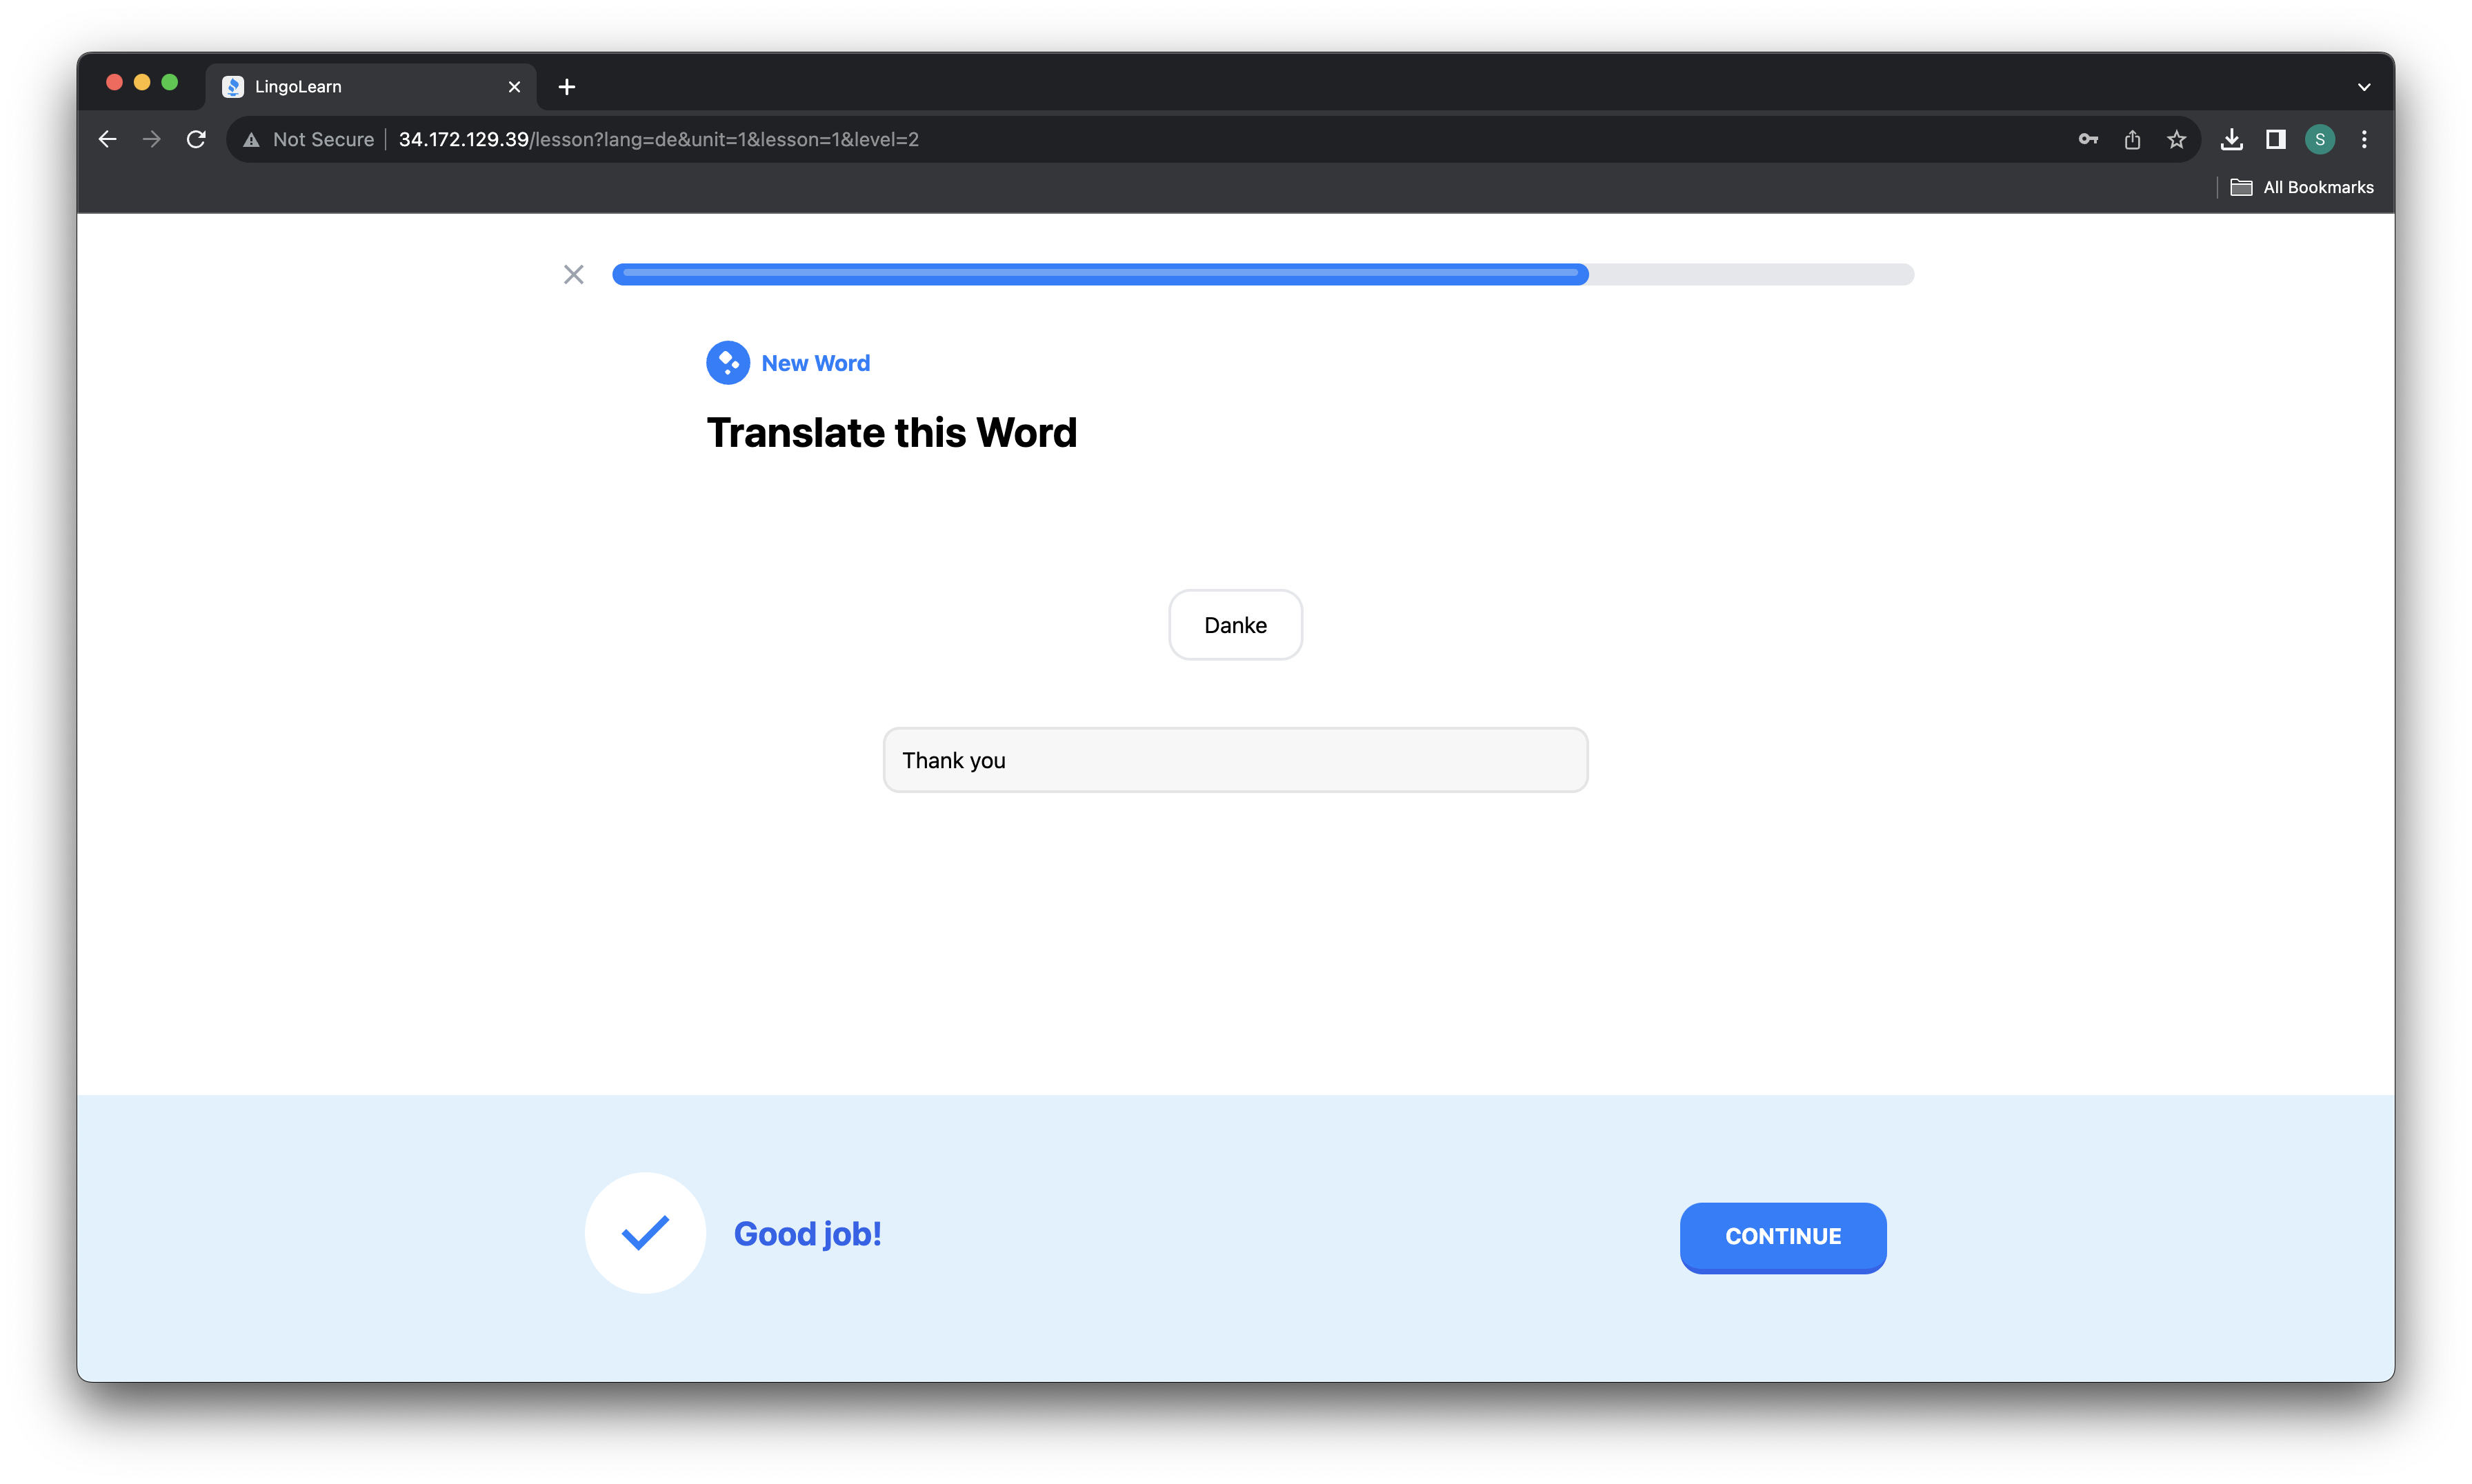Screen dimensions: 2472x1484
Task: Toggle the browser side panel icon
Action: (2275, 140)
